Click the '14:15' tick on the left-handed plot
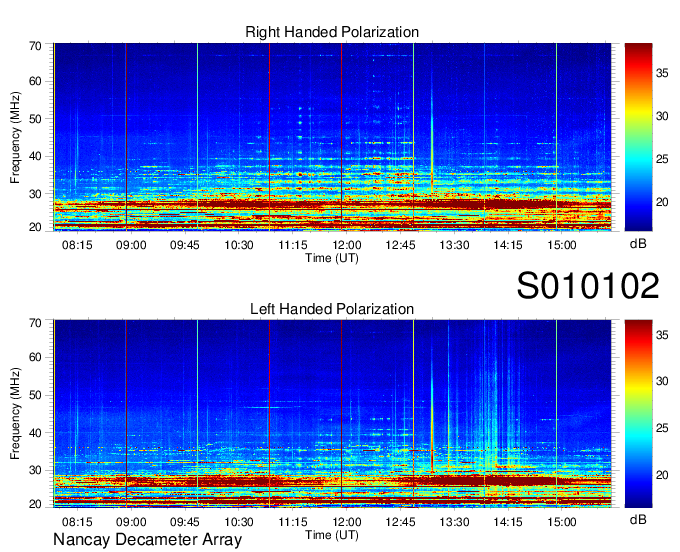This screenshot has height=552, width=680. pyautogui.click(x=508, y=522)
